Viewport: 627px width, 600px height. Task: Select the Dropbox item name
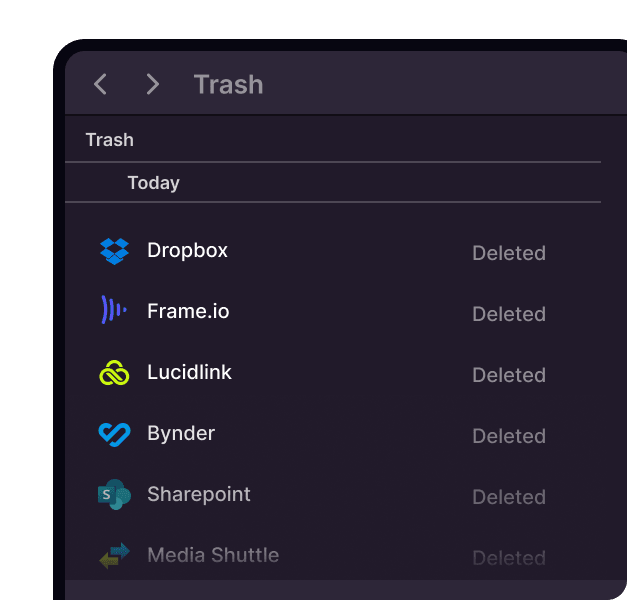tap(187, 250)
